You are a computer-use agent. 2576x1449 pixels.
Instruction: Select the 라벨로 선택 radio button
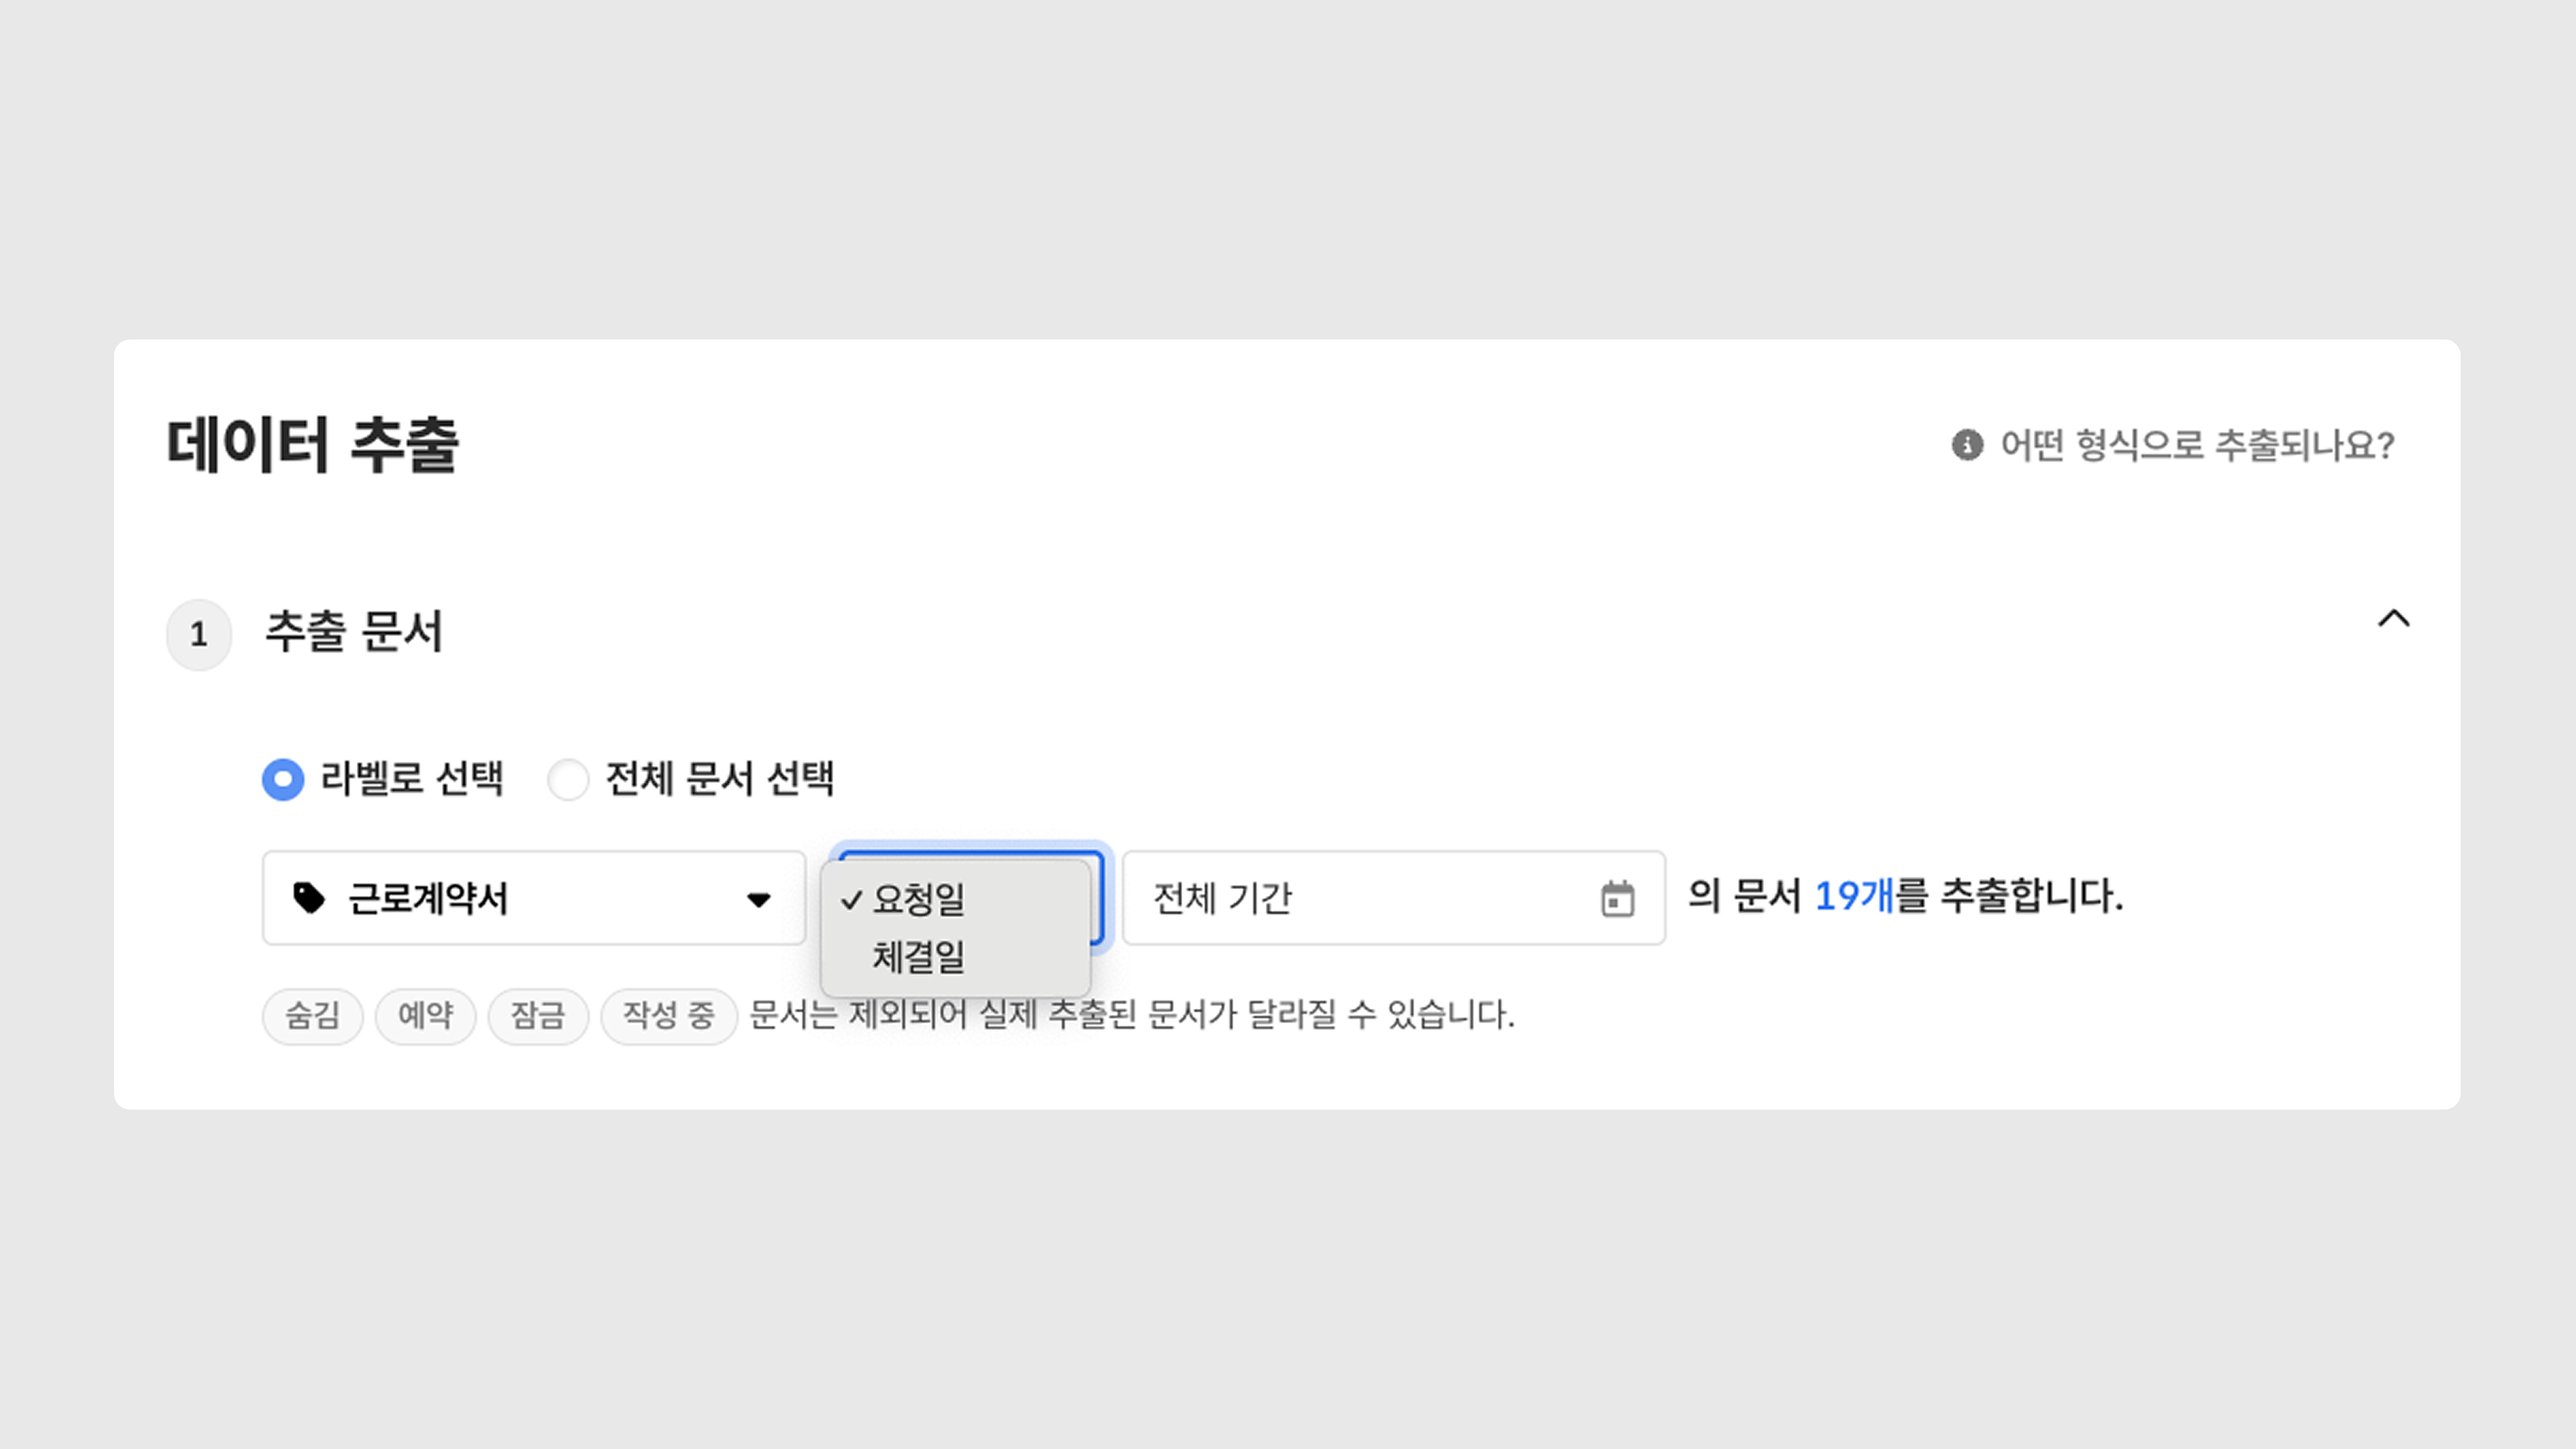(x=283, y=779)
